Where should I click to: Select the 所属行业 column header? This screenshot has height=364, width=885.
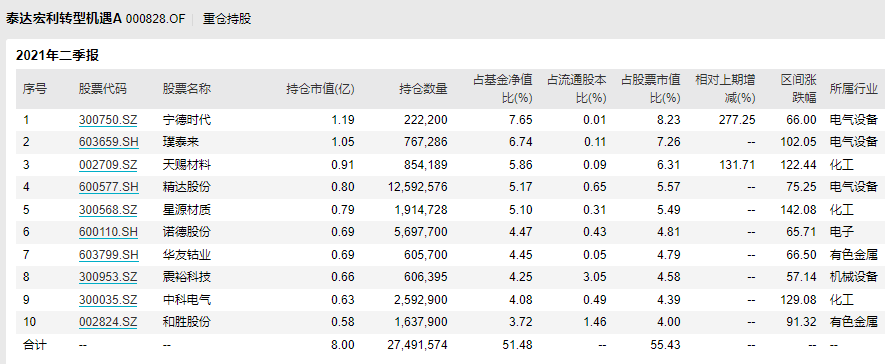[853, 89]
